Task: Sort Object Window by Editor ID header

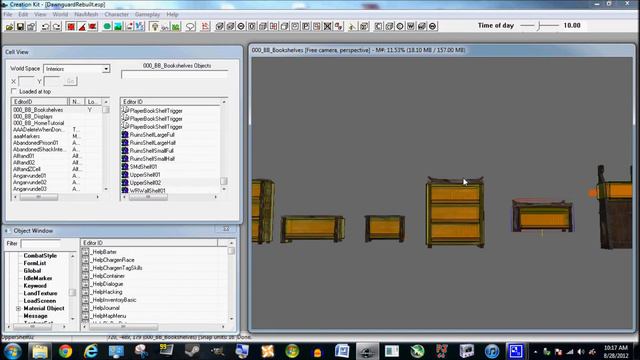Action: pos(149,243)
